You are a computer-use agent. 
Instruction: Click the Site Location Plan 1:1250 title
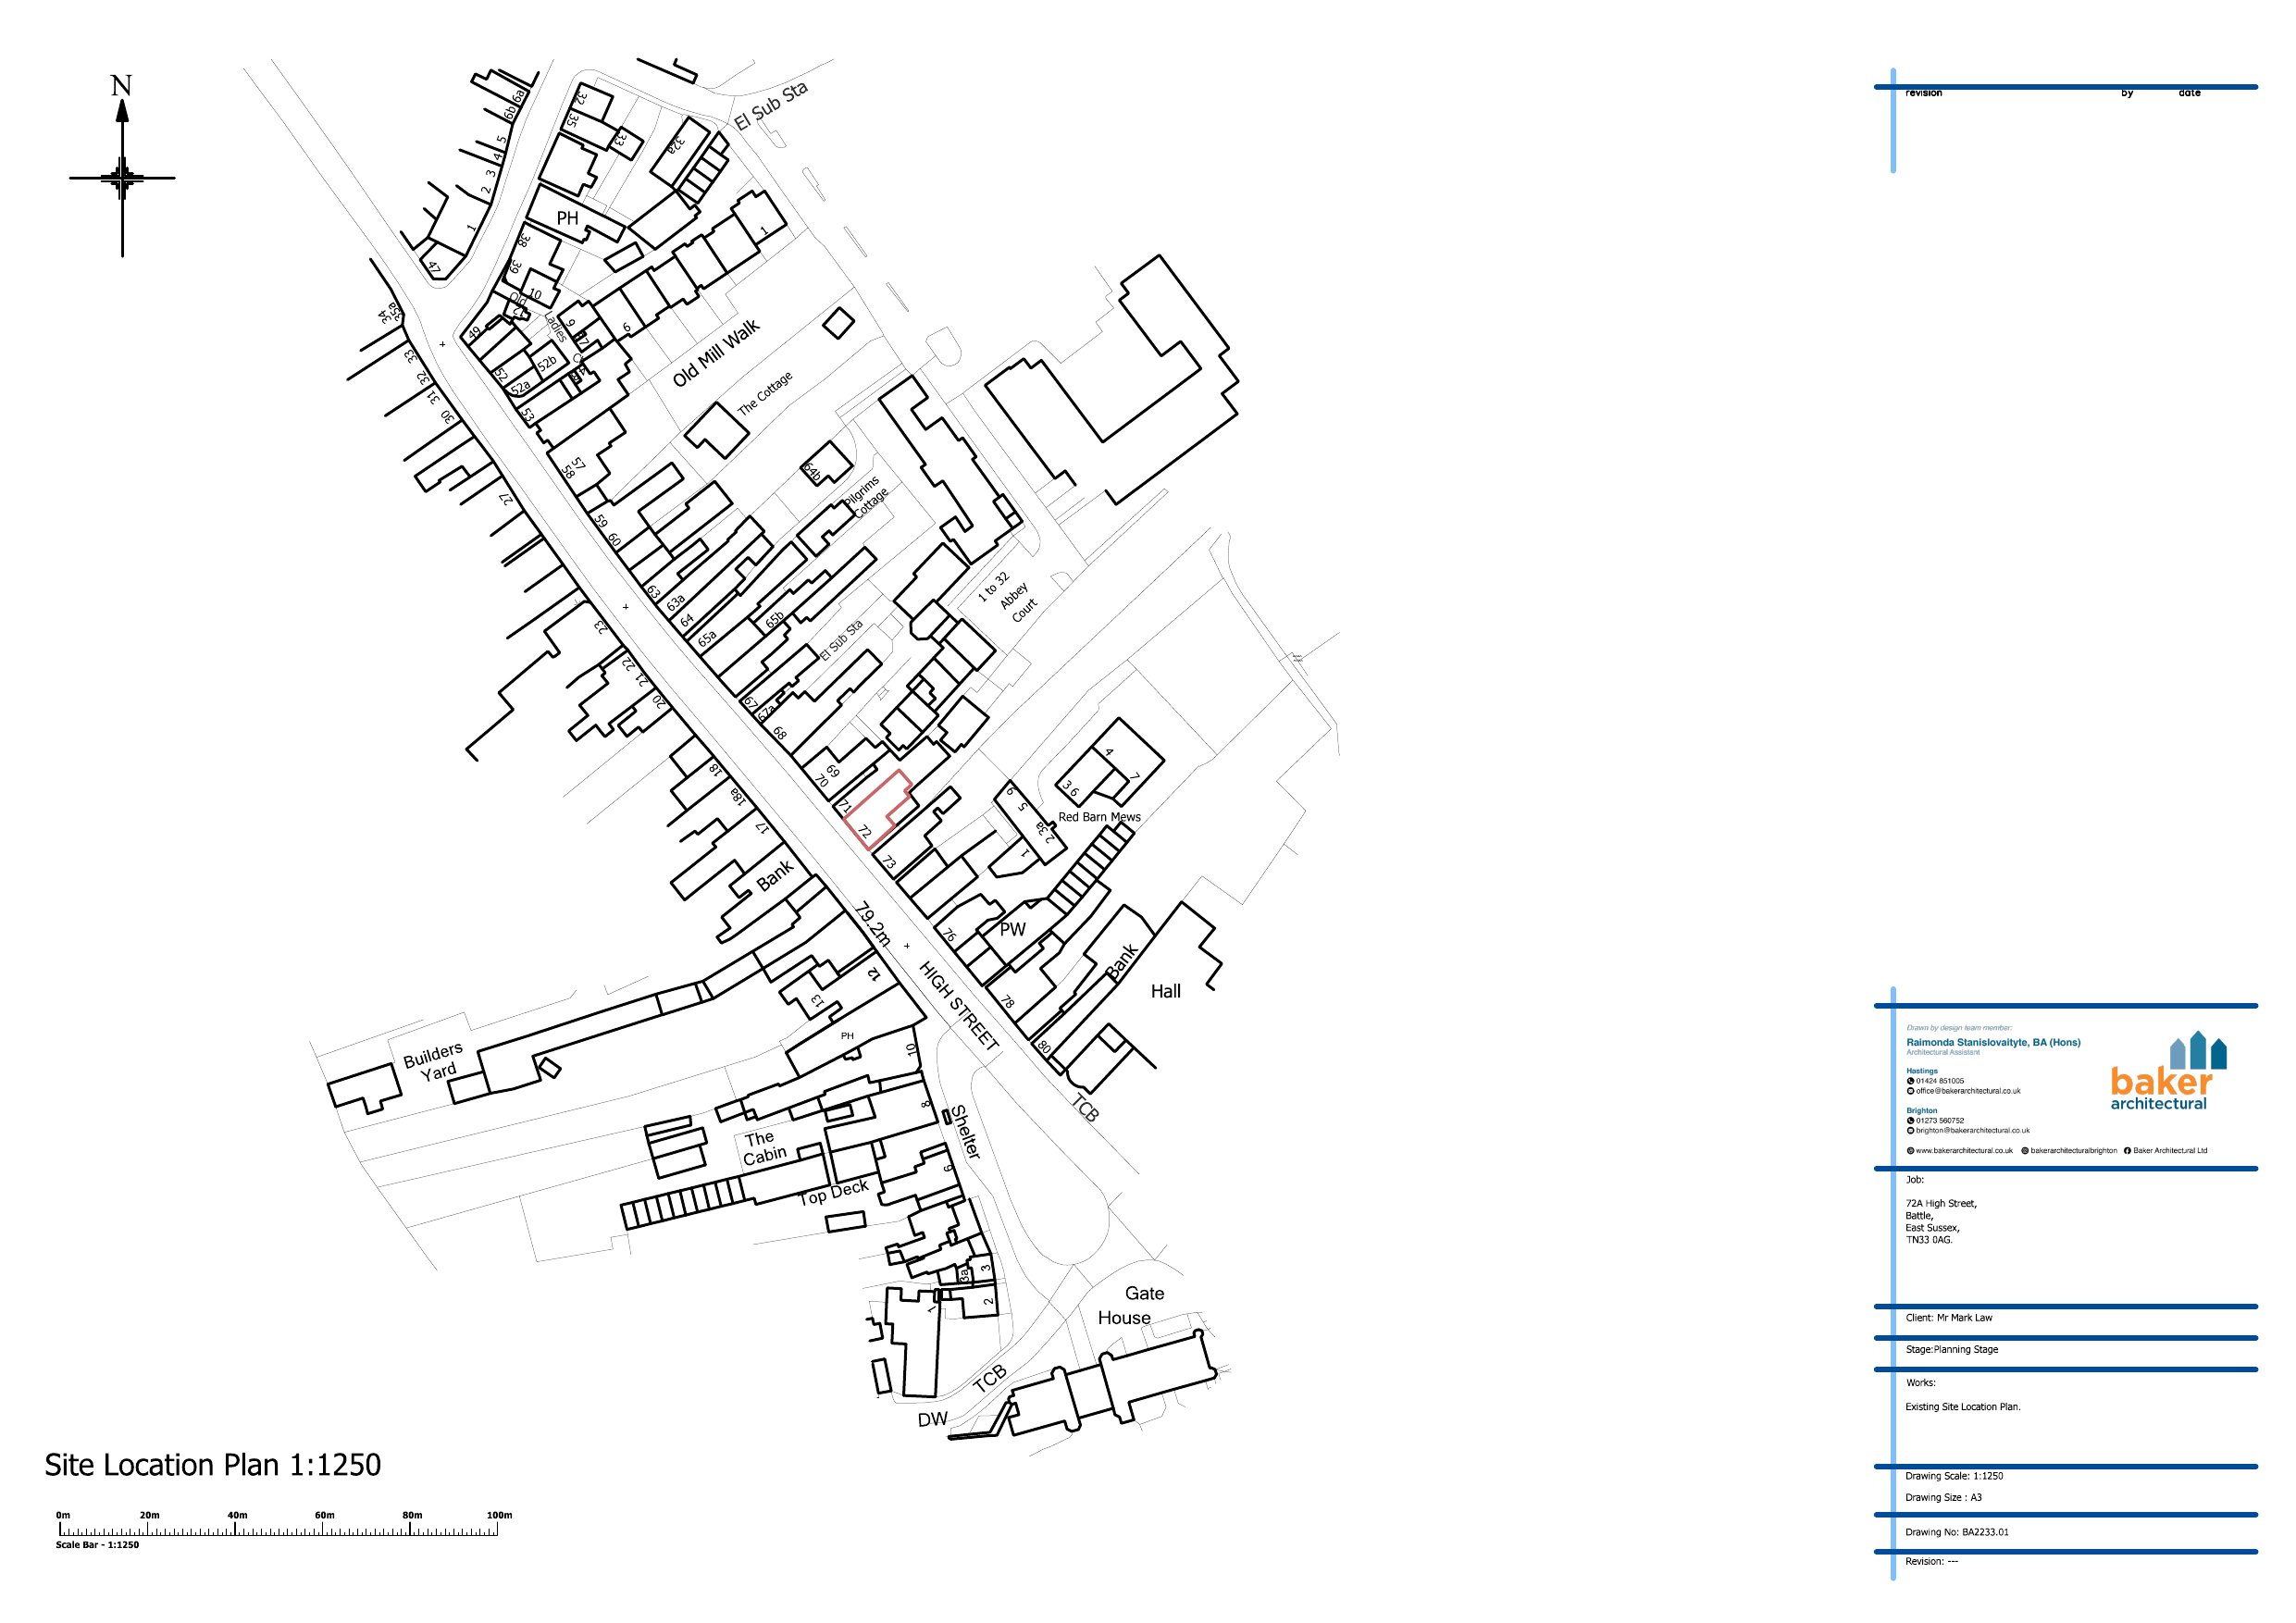tap(213, 1465)
